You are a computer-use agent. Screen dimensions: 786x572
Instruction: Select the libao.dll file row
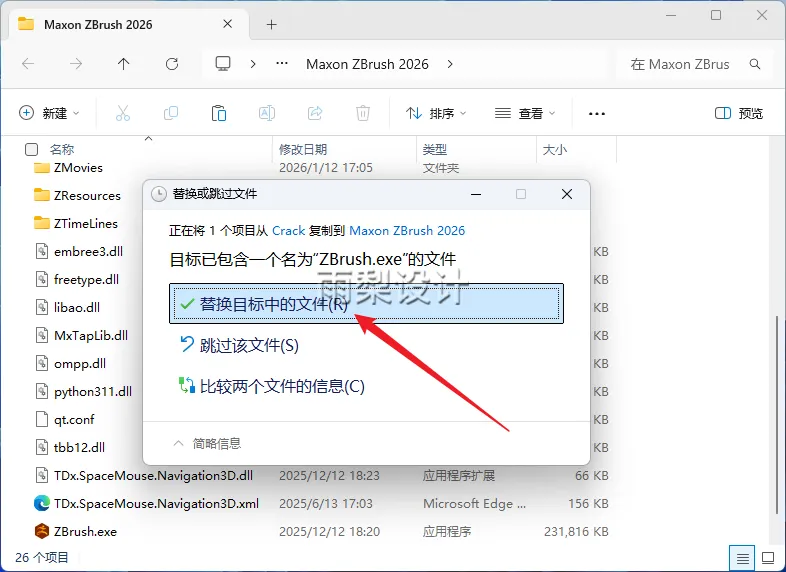tap(77, 307)
